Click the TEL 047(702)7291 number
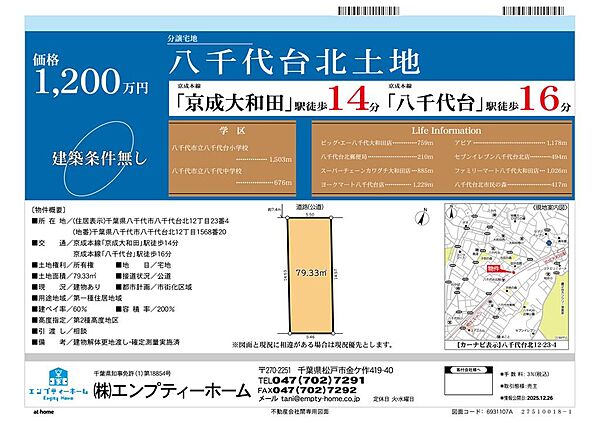 point(311,381)
